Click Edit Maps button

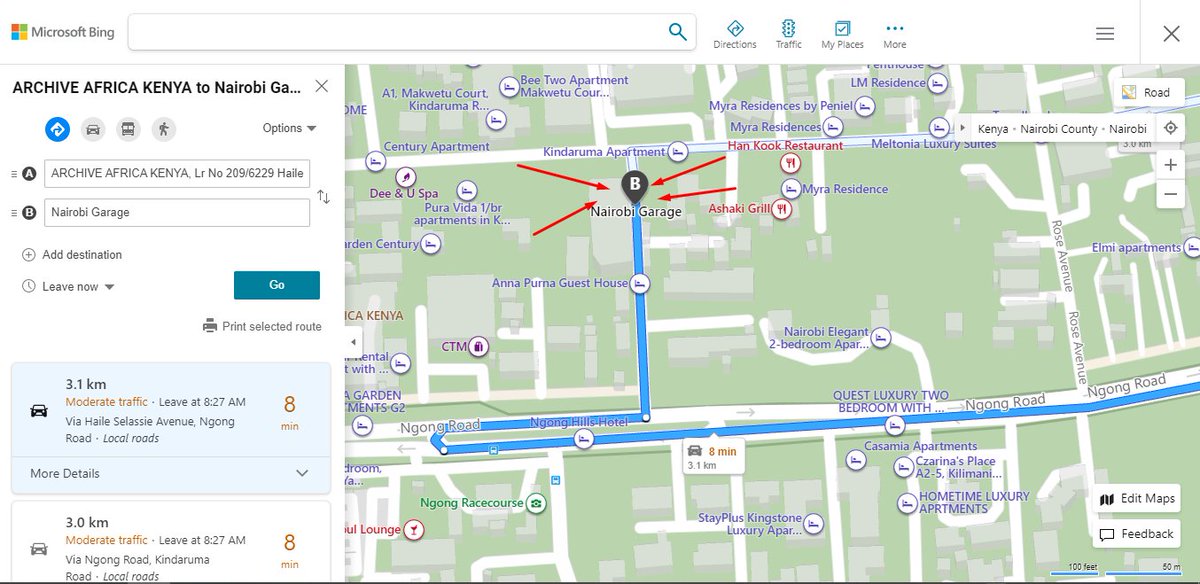(x=1136, y=499)
